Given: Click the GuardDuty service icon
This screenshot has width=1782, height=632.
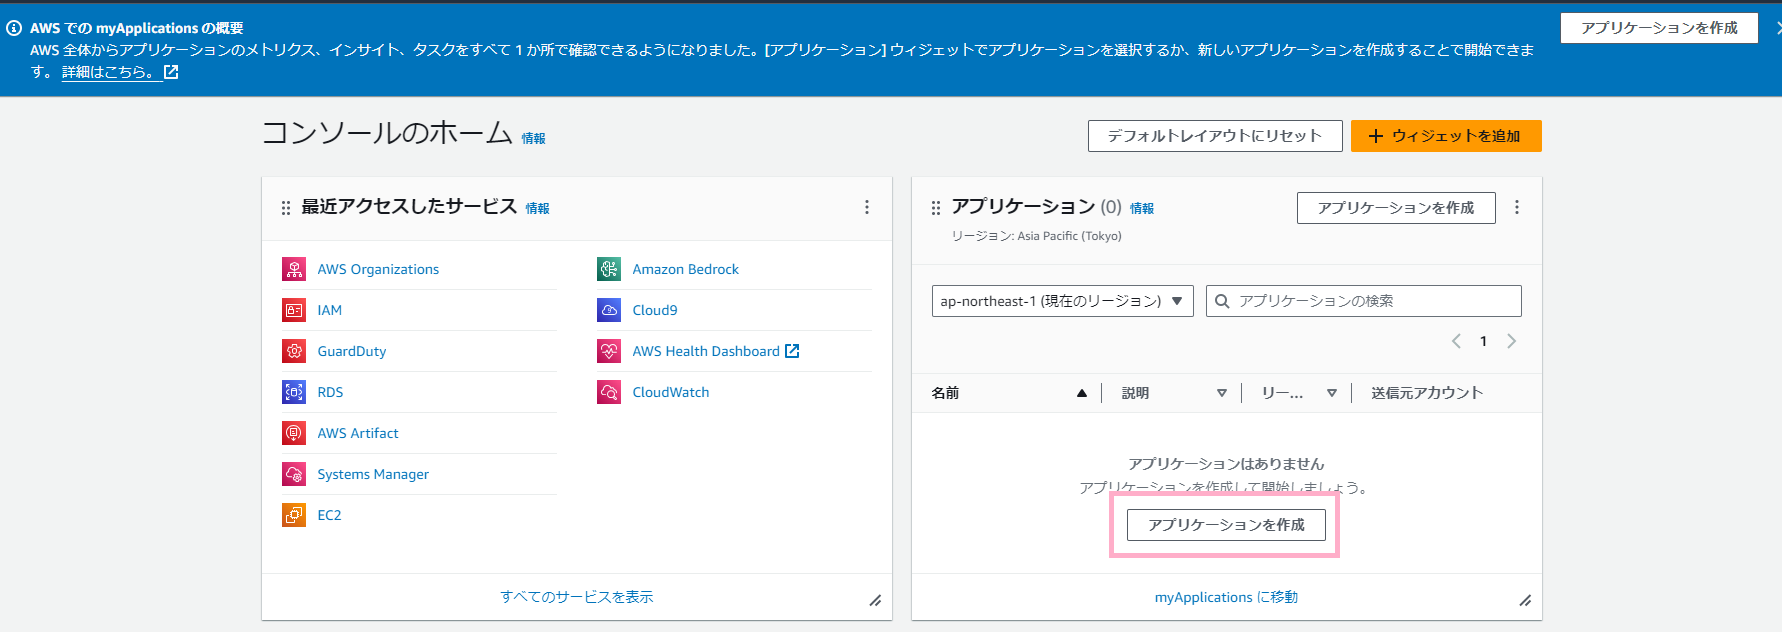Looking at the screenshot, I should pyautogui.click(x=294, y=351).
